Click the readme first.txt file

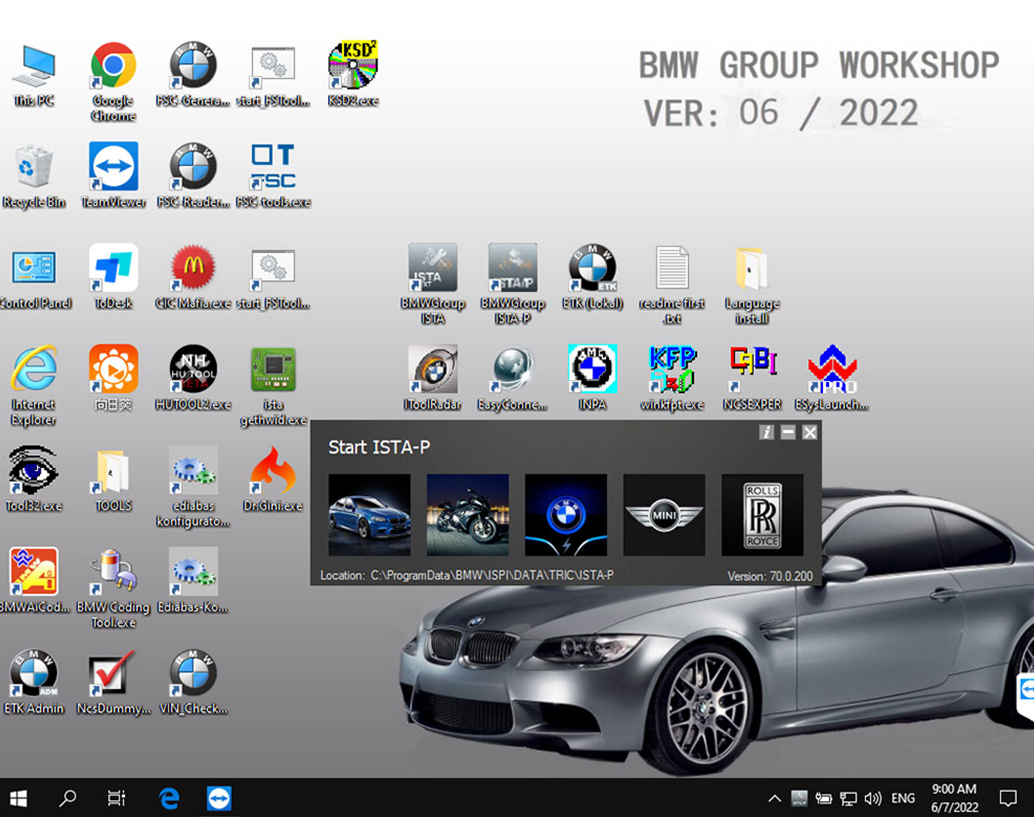672,284
